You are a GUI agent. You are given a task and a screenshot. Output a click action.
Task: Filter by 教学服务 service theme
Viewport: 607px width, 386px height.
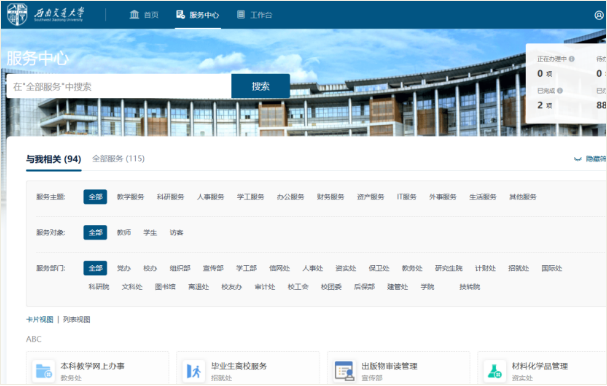coord(130,197)
